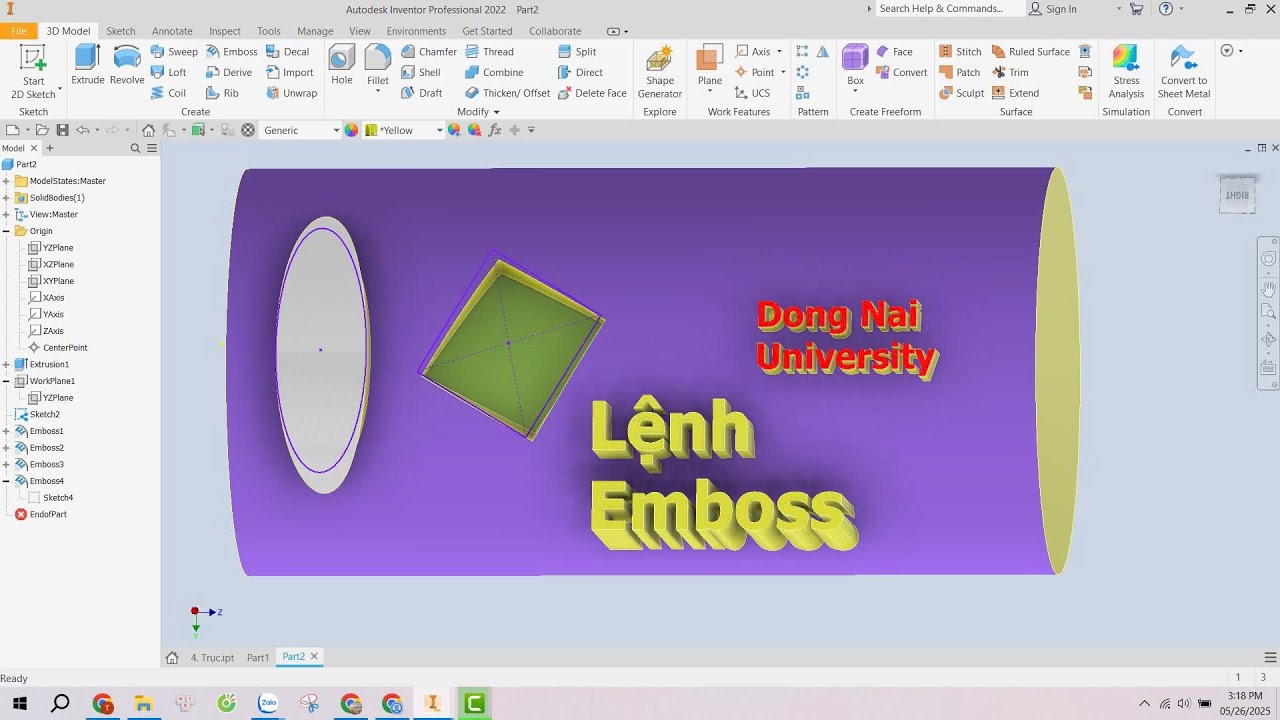The height and width of the screenshot is (720, 1280).
Task: Switch to the Part1 document tab
Action: tap(258, 658)
